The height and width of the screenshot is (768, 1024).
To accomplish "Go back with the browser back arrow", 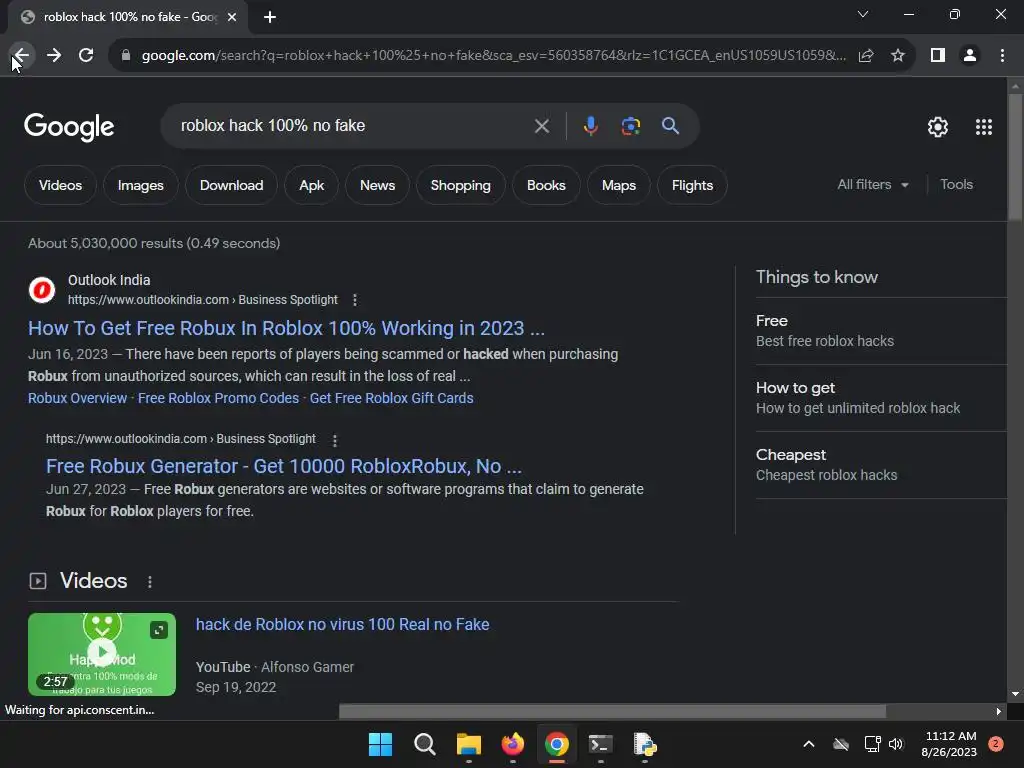I will tap(21, 56).
